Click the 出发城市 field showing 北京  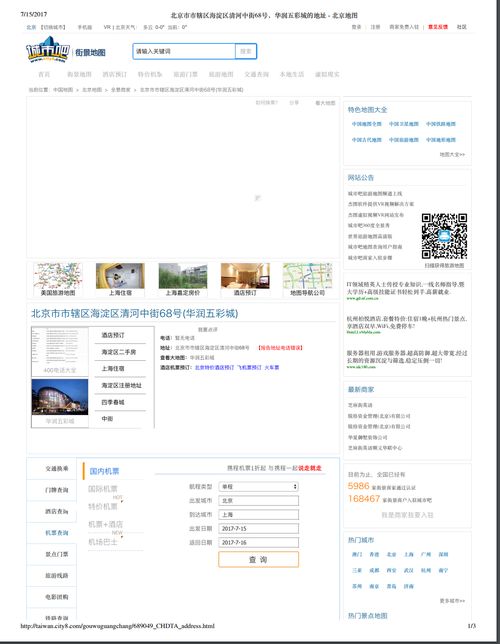pos(258,501)
